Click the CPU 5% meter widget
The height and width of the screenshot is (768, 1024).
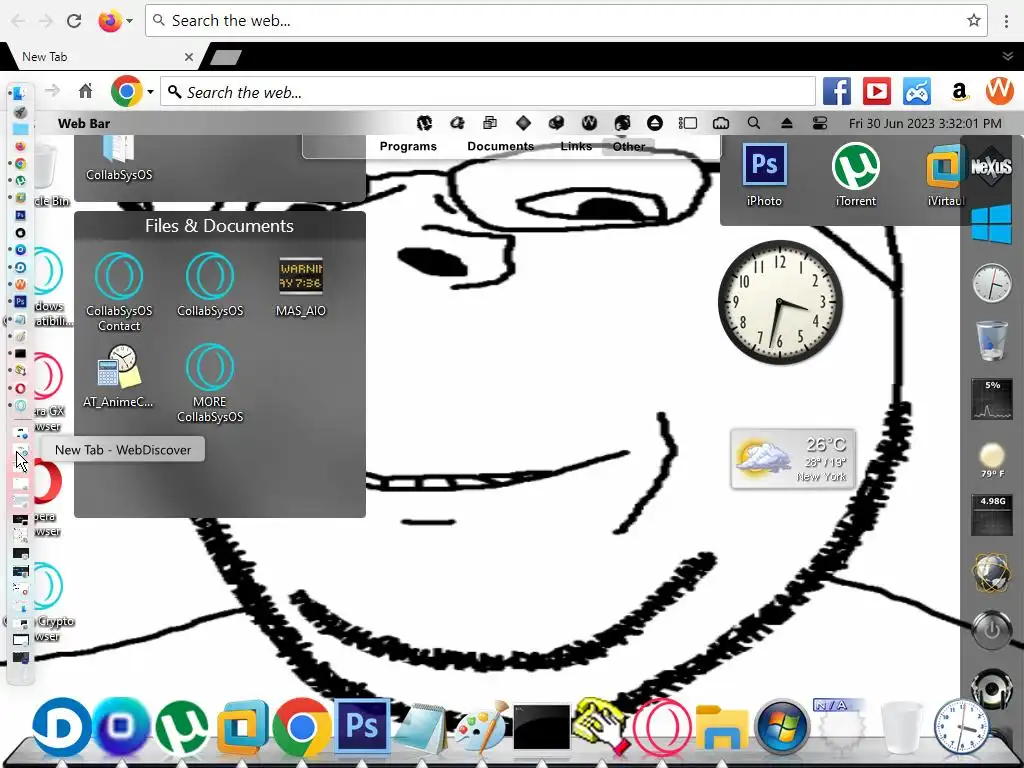click(991, 399)
